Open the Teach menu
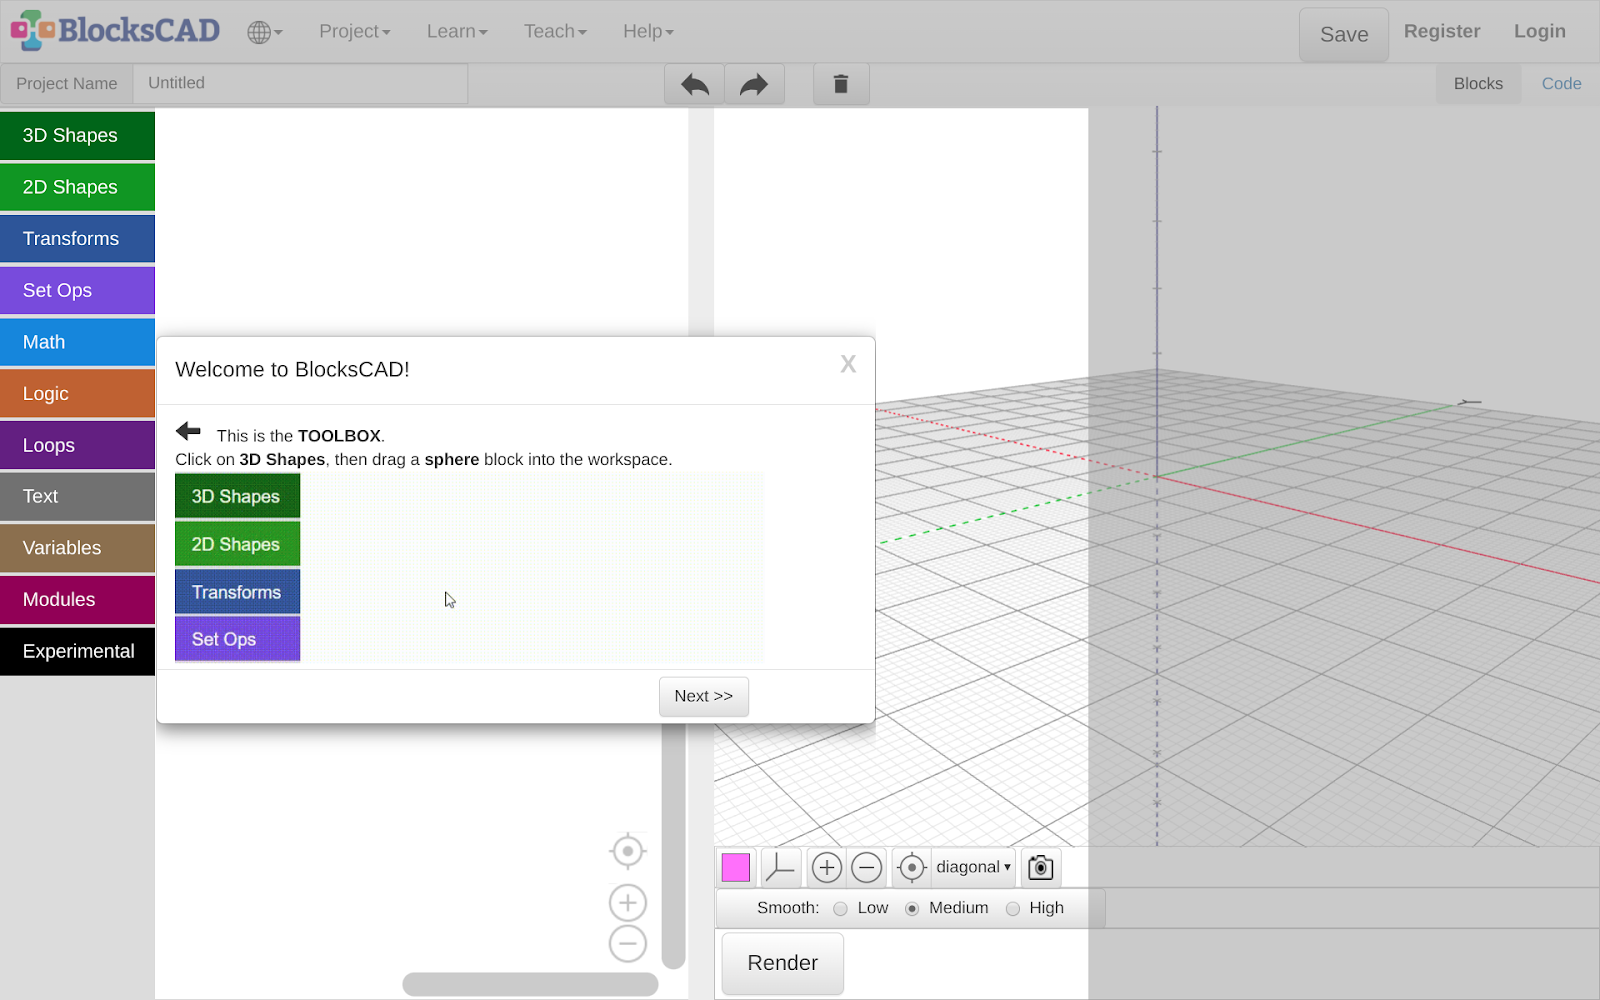Viewport: 1600px width, 1000px height. (x=555, y=32)
